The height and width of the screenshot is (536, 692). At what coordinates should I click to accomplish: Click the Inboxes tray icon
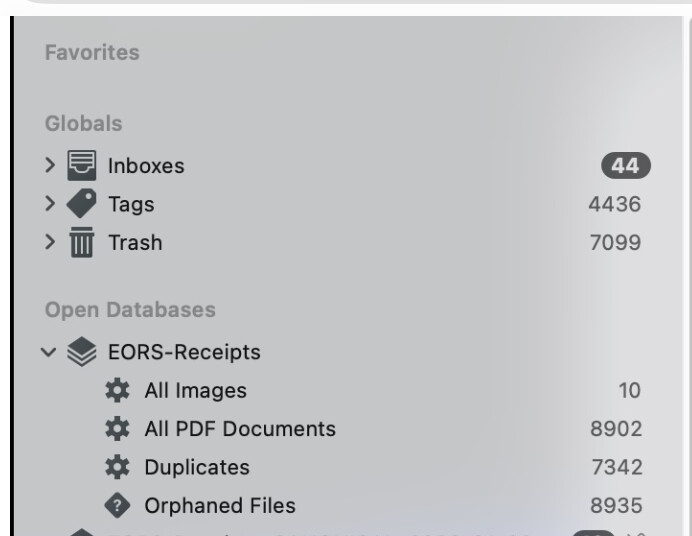pos(82,166)
